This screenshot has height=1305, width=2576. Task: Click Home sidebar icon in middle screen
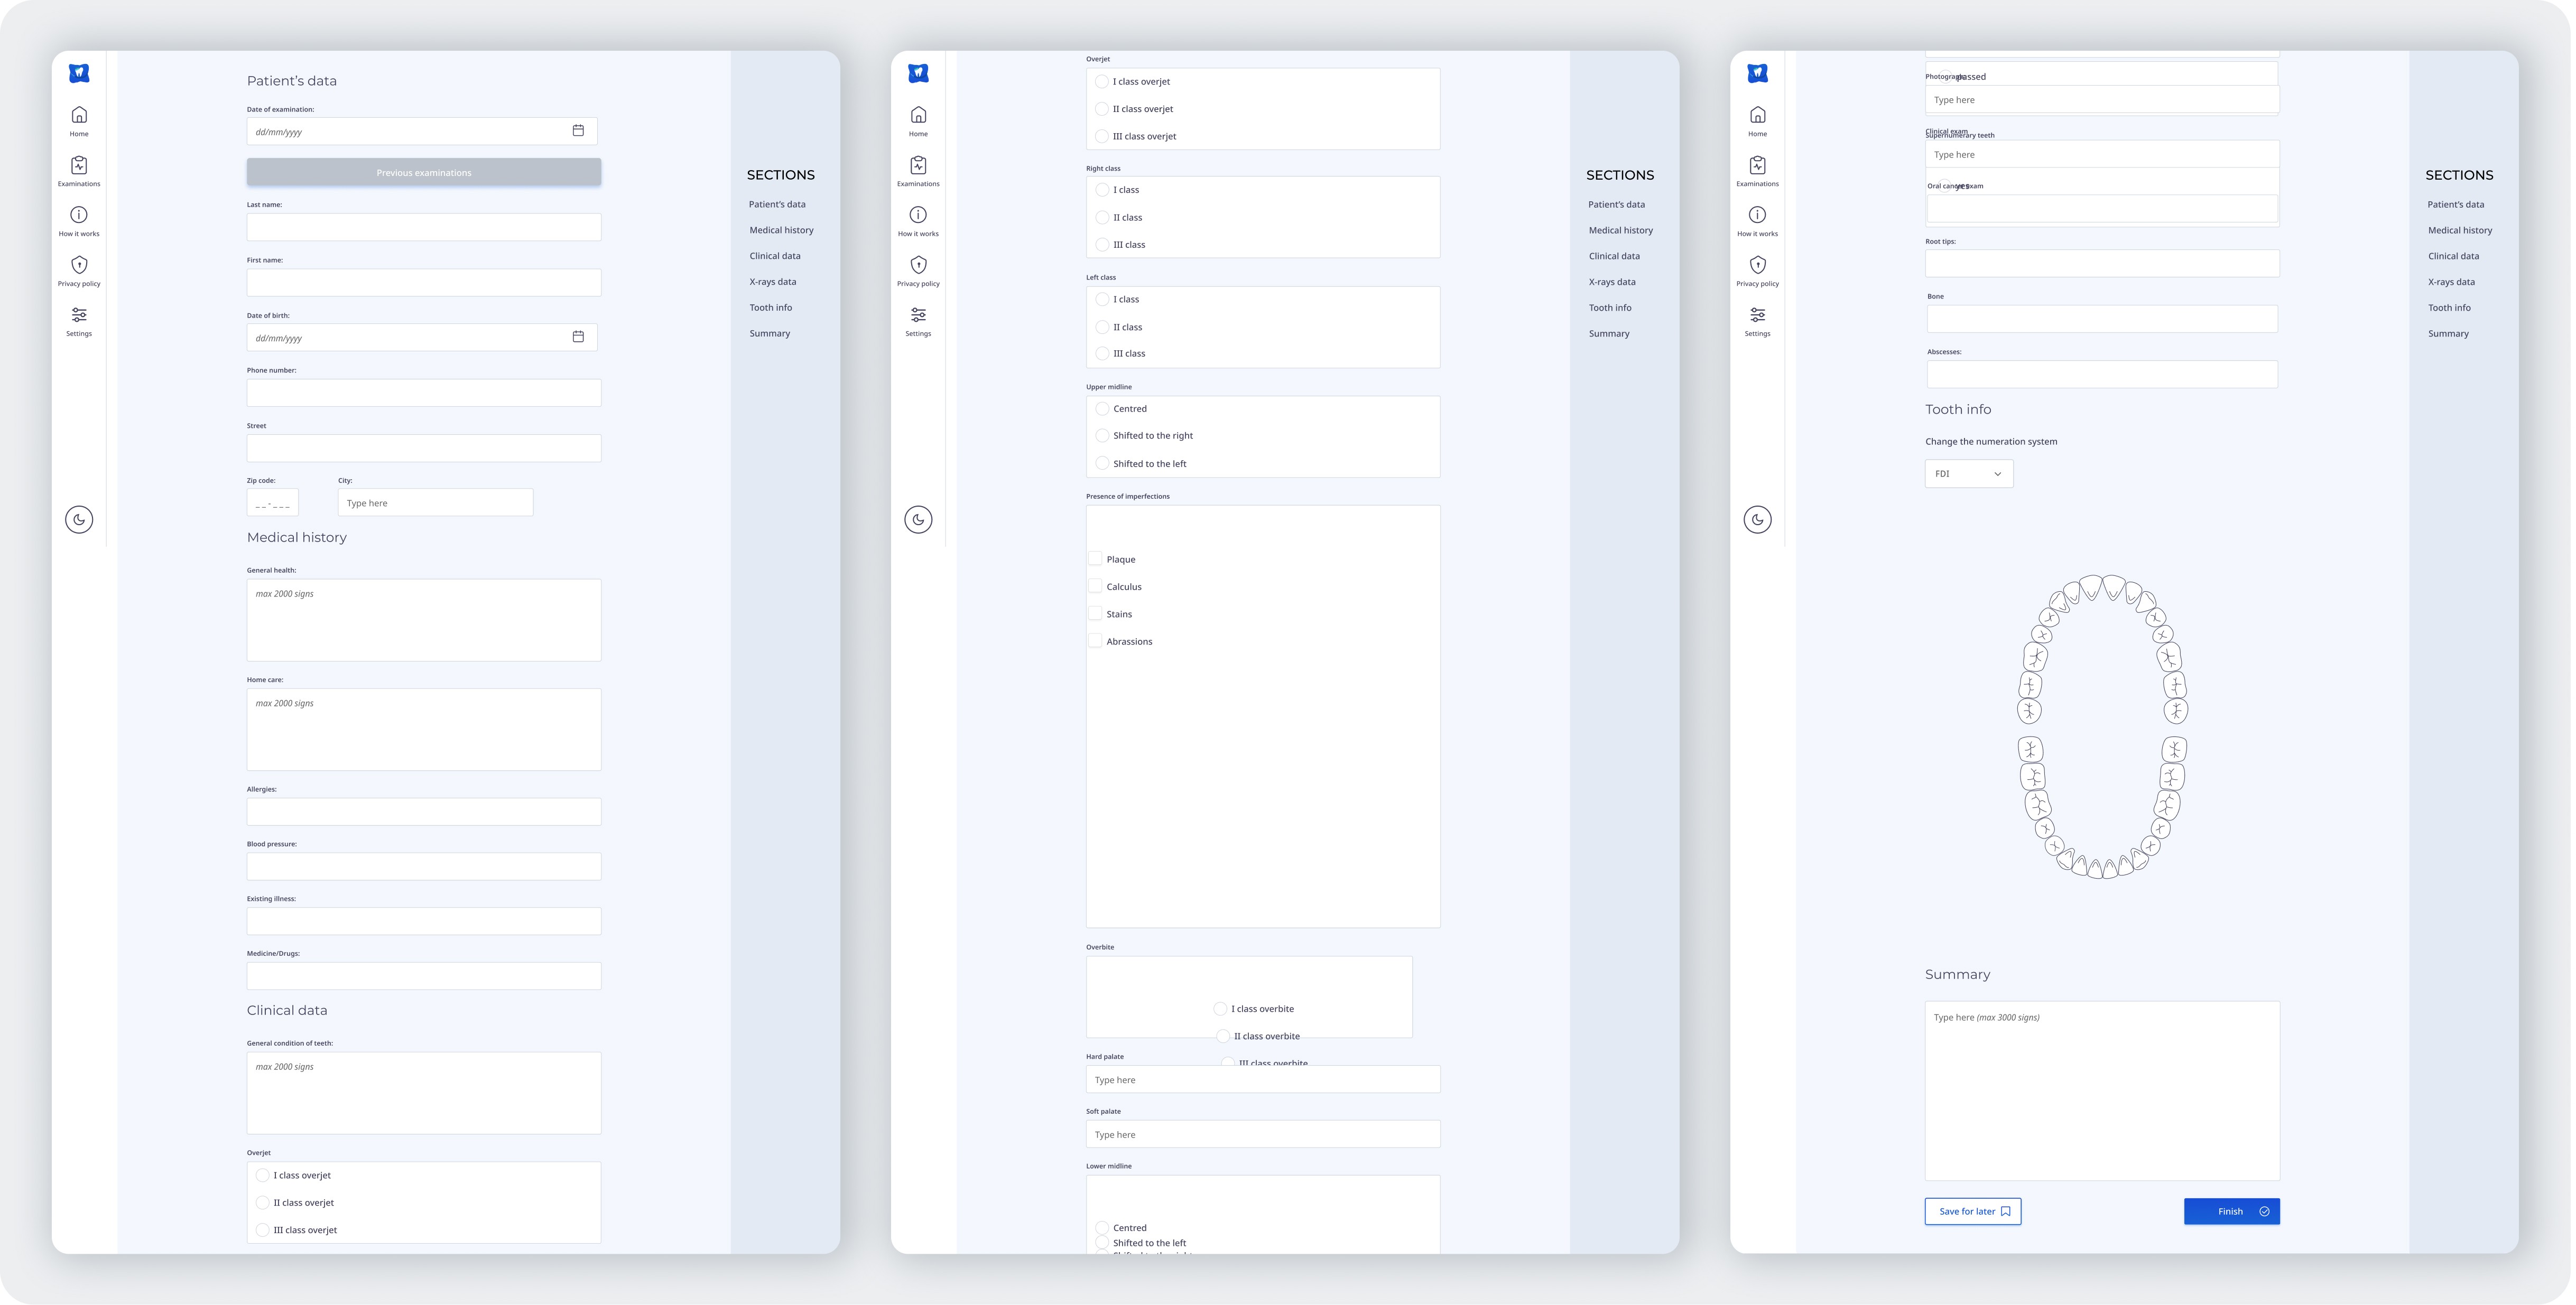tap(918, 116)
